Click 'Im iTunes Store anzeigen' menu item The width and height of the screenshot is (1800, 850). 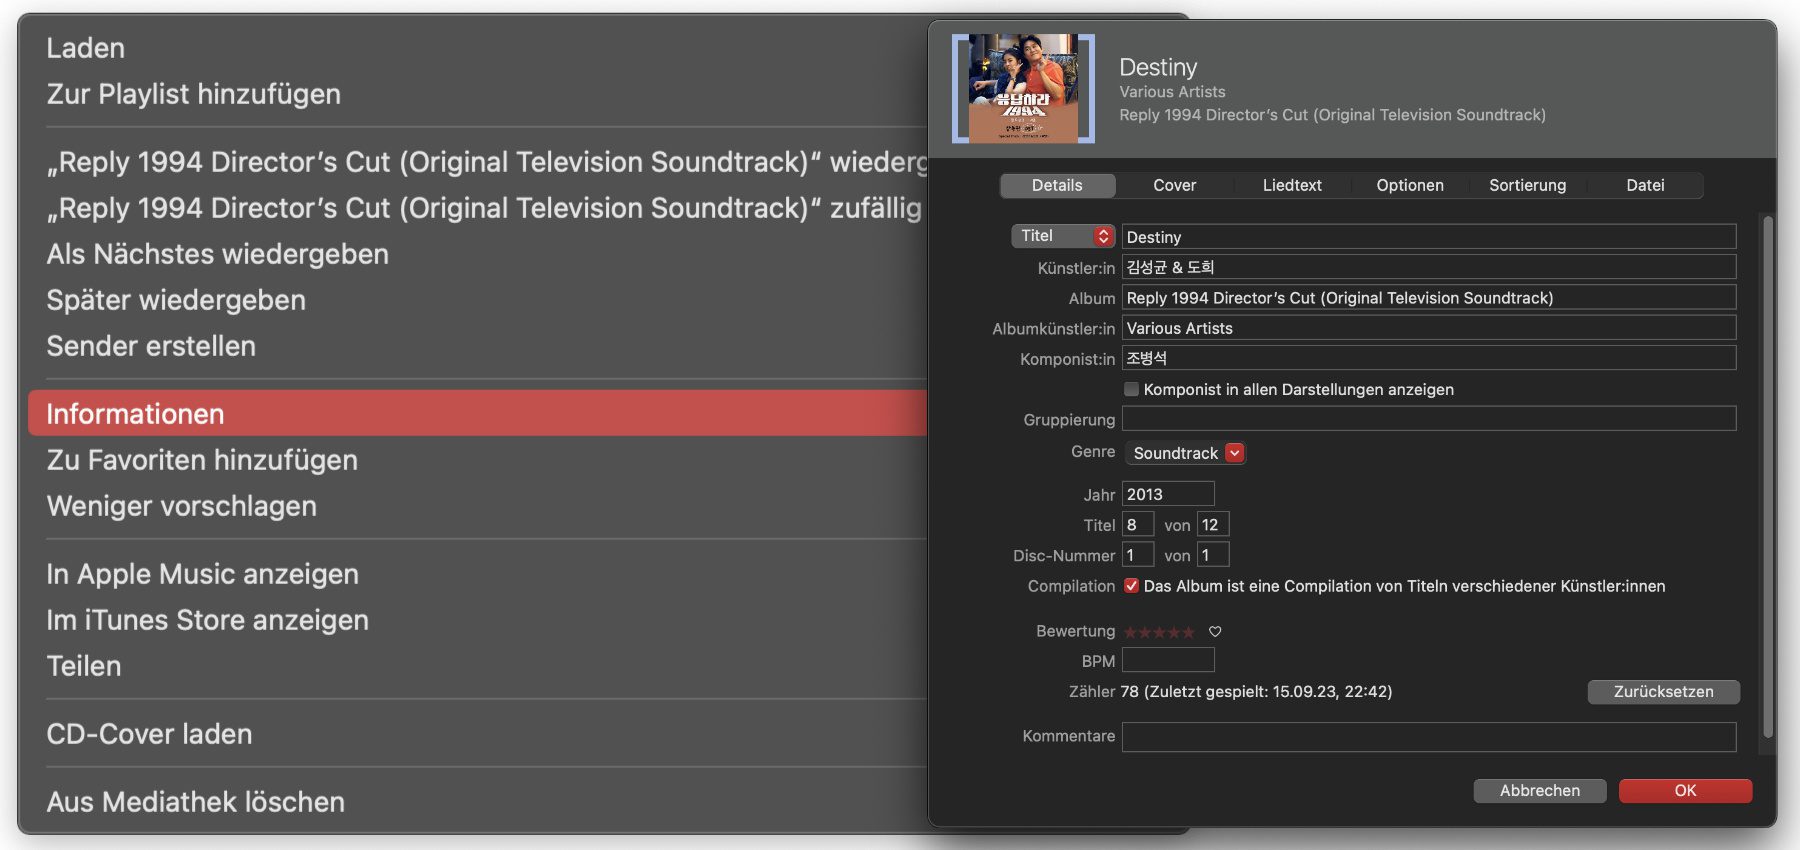207,620
